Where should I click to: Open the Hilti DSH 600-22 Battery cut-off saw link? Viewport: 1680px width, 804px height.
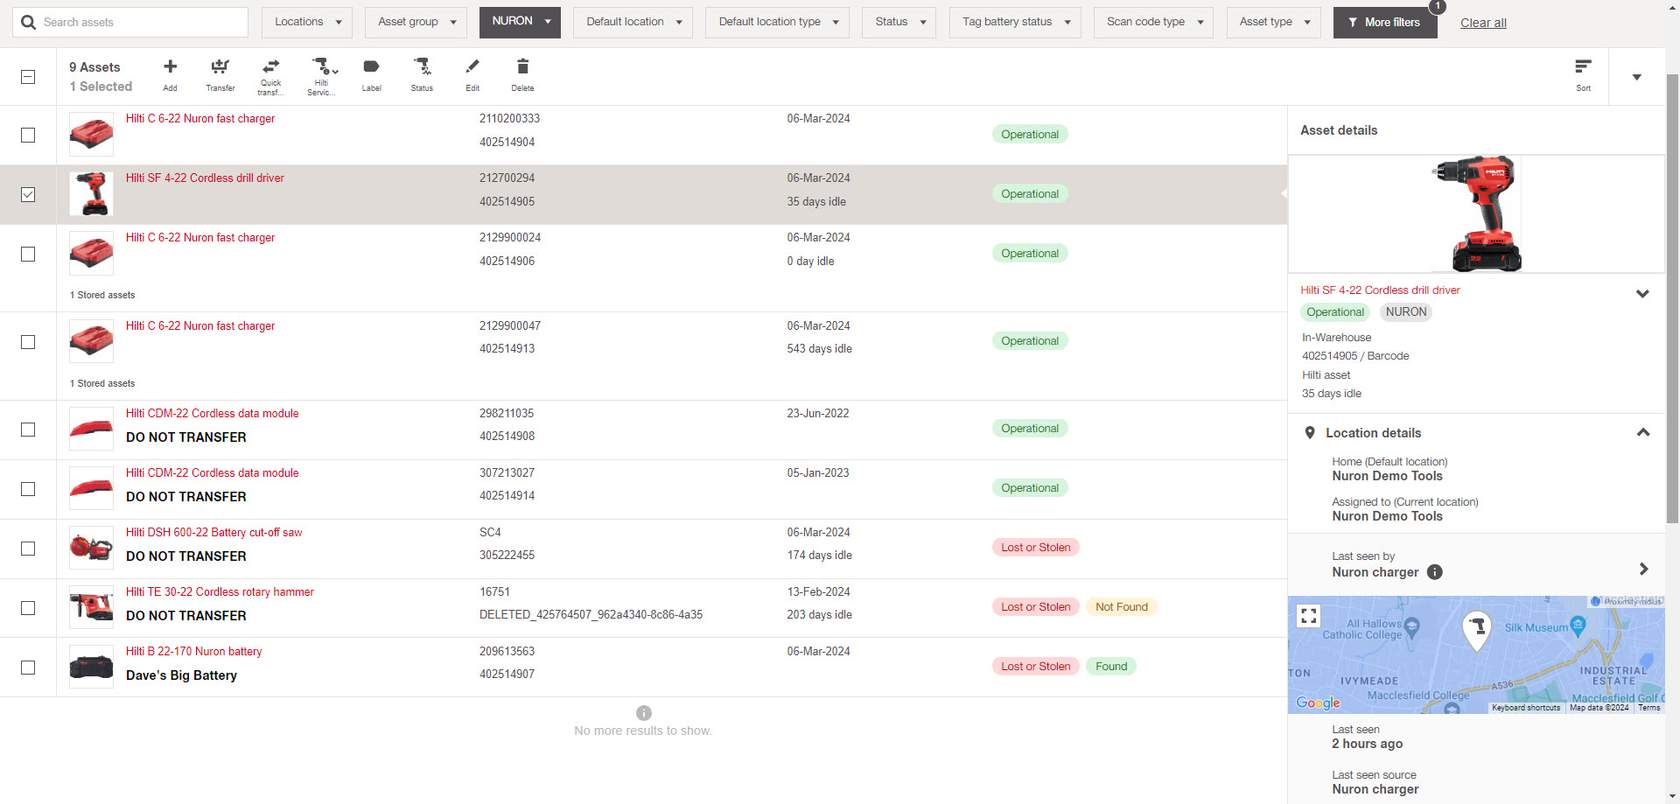[x=214, y=533]
